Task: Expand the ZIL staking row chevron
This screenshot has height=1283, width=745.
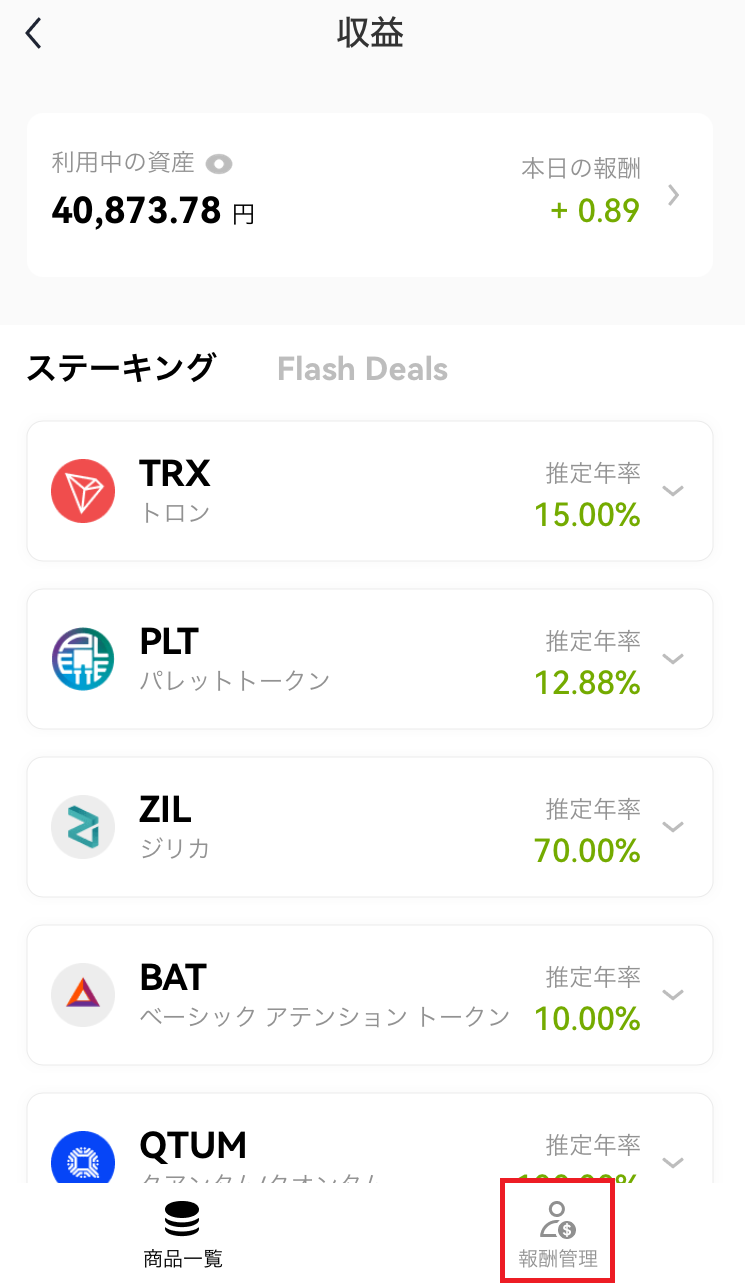Action: pyautogui.click(x=673, y=826)
